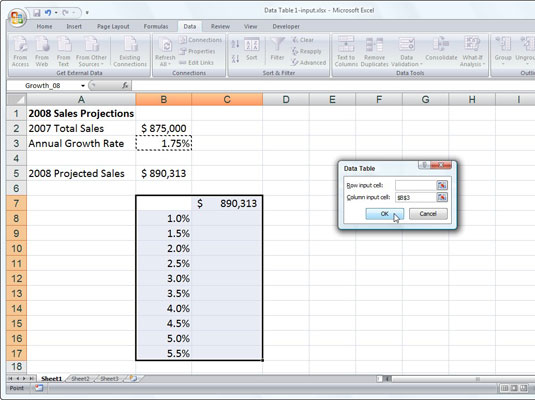Click Refresh All button
Image resolution: width=535 pixels, height=400 pixels.
pyautogui.click(x=165, y=52)
